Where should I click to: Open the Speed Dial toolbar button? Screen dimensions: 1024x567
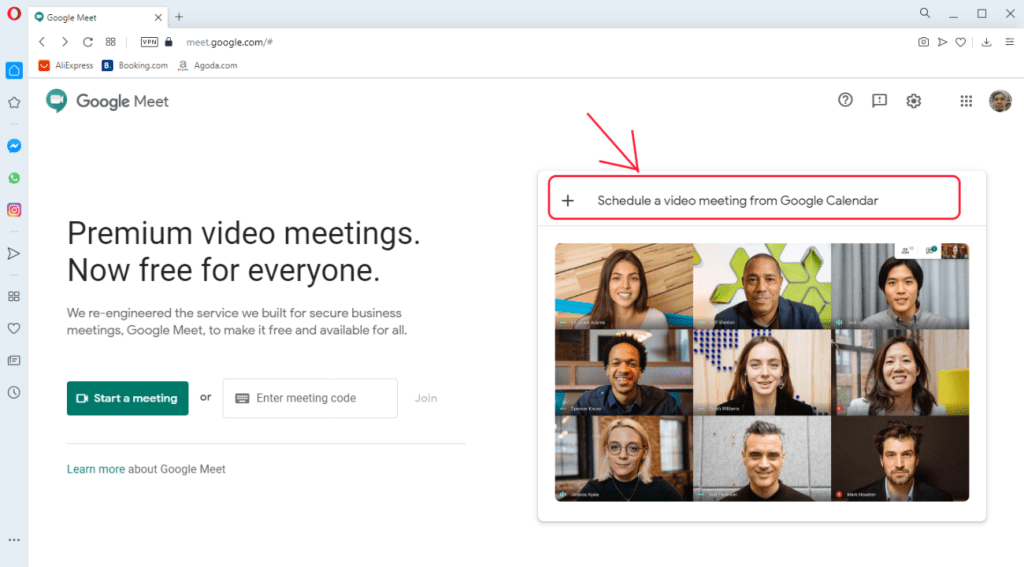[x=110, y=42]
